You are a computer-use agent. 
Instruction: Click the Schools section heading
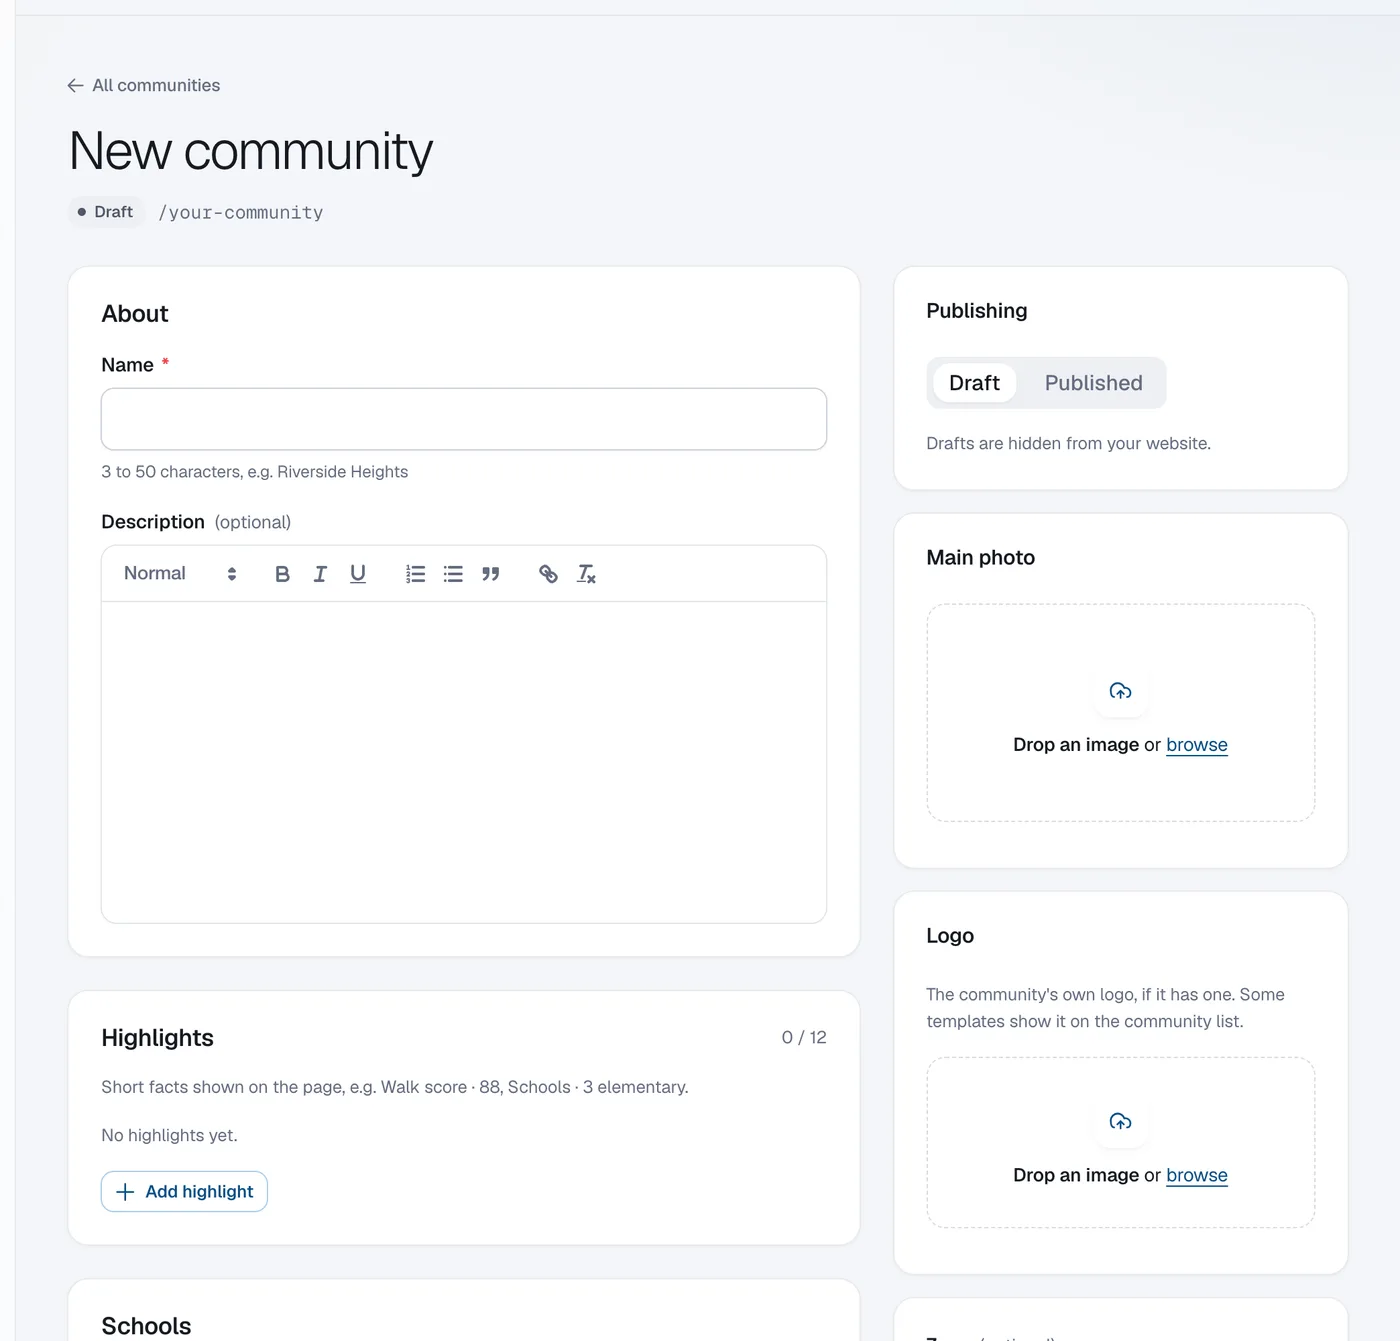tap(146, 1326)
